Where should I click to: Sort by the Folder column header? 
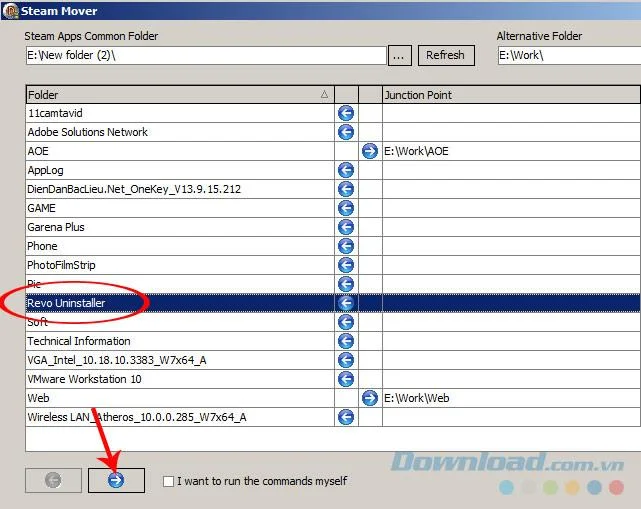coord(179,95)
